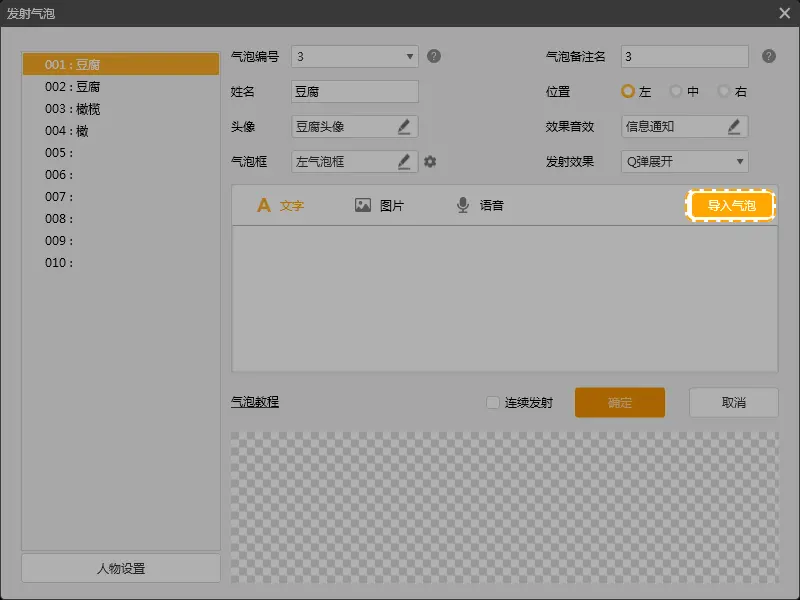
Task: Enable the 连续发射 checkbox
Action: [492, 402]
